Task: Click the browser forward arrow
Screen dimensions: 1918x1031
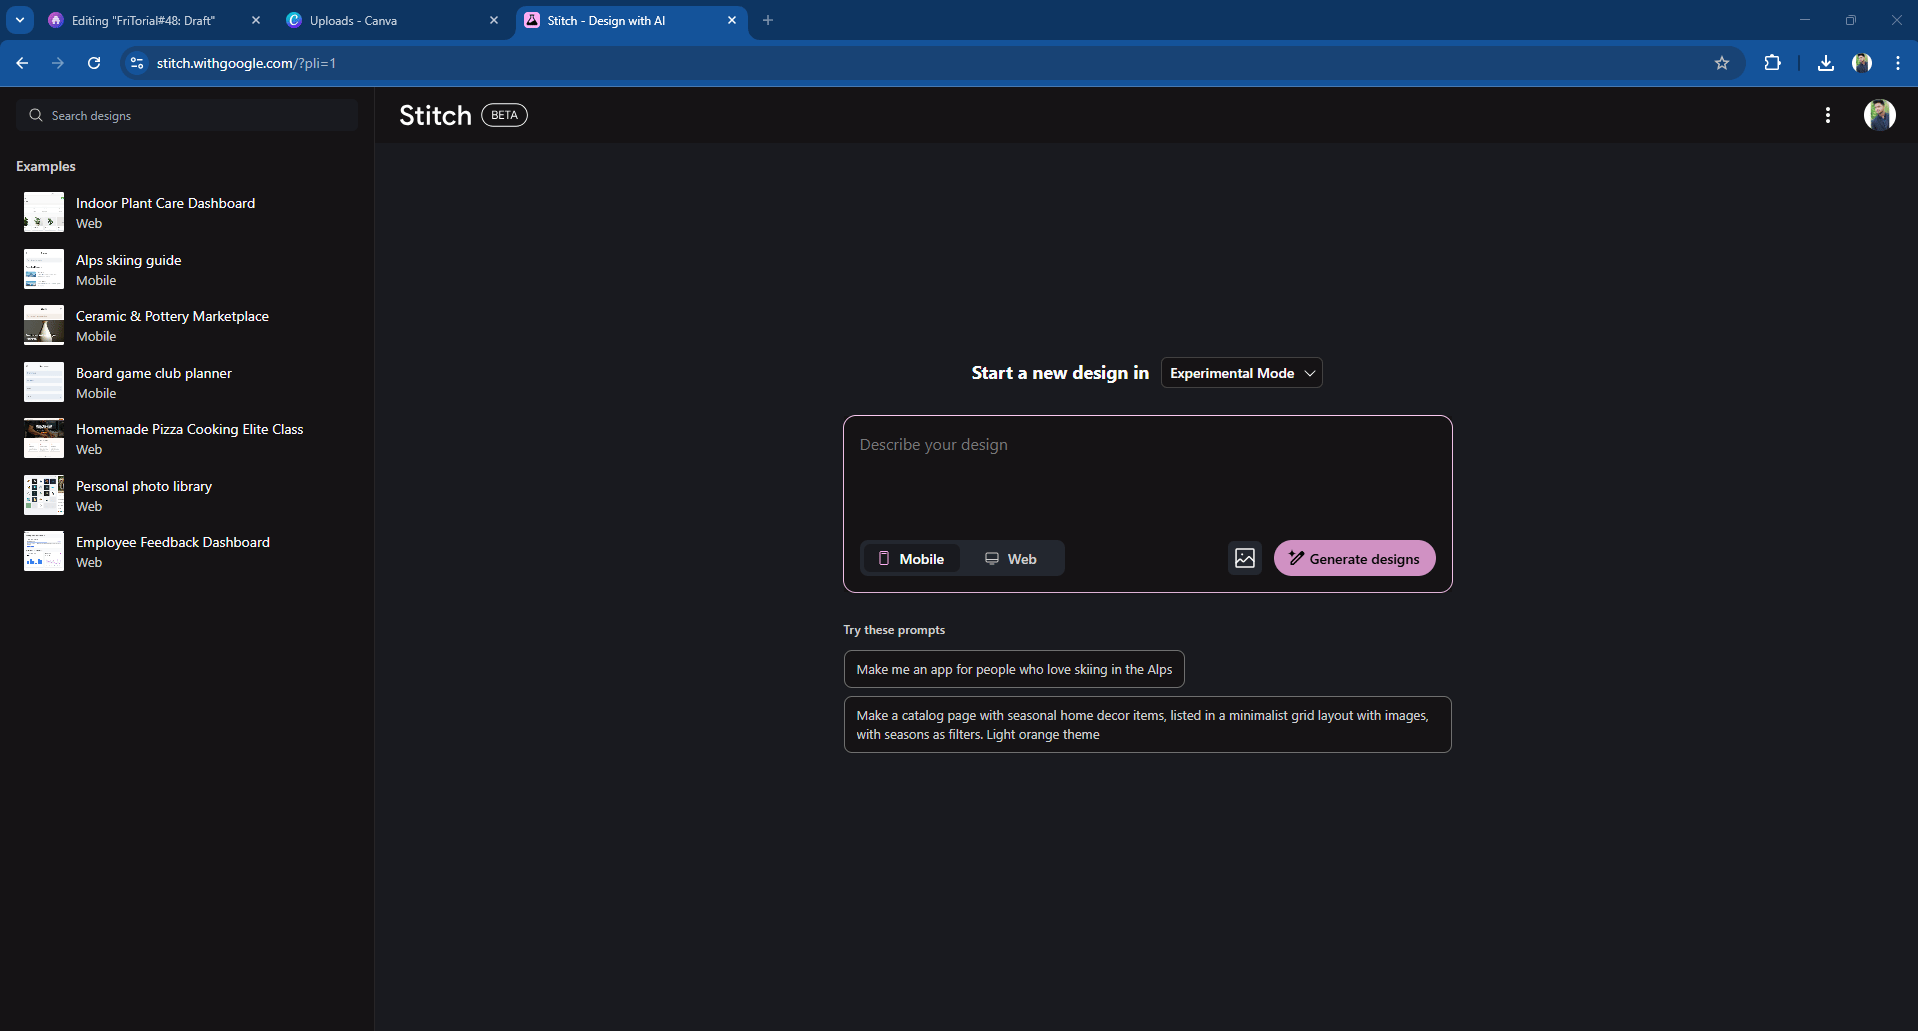Action: click(58, 63)
